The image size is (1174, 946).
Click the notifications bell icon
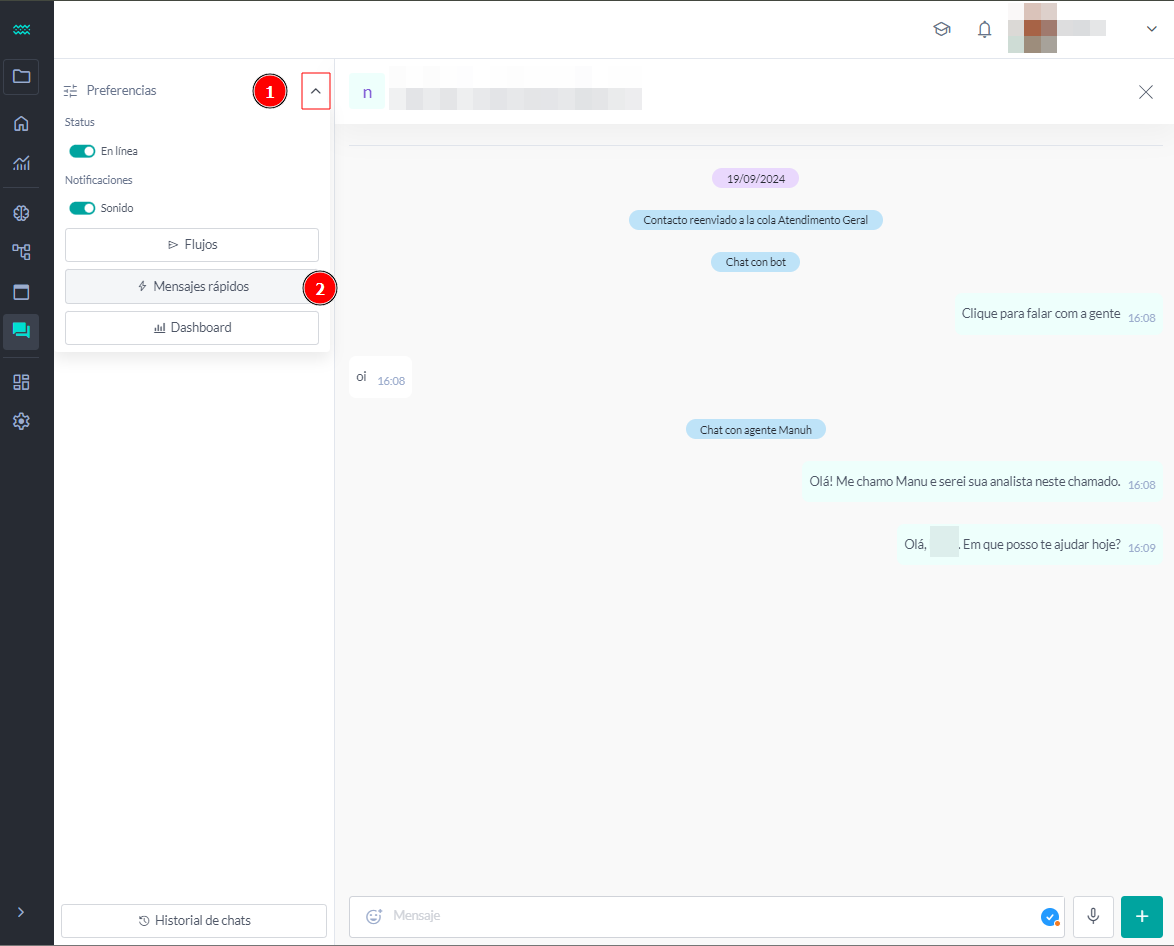pyautogui.click(x=984, y=29)
